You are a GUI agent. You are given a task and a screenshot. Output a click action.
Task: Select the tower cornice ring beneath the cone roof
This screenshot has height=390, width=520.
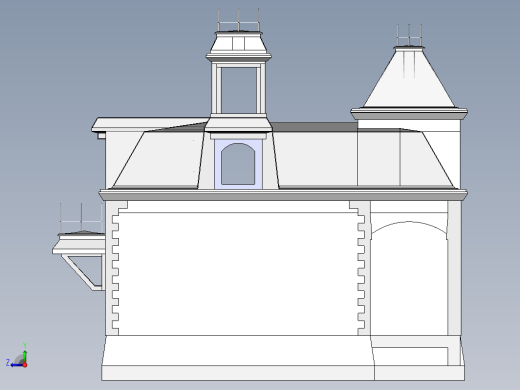click(409, 114)
